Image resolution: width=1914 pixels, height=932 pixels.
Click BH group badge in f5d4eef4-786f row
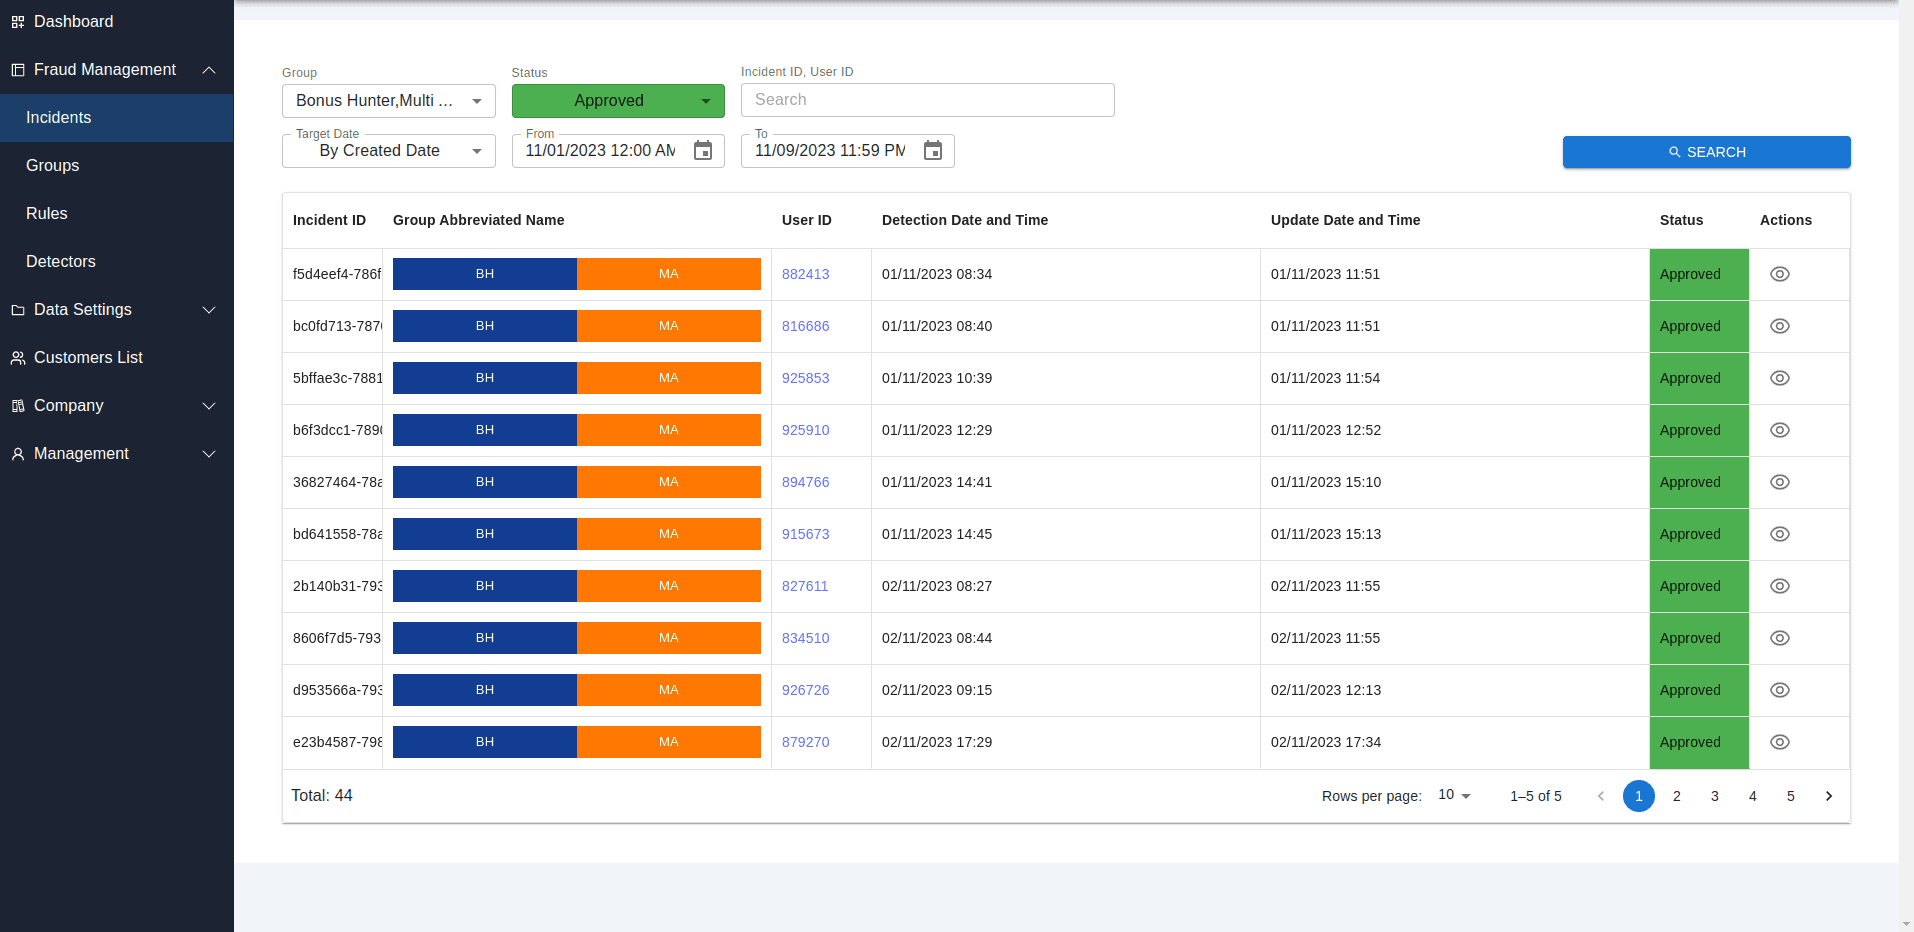click(485, 274)
